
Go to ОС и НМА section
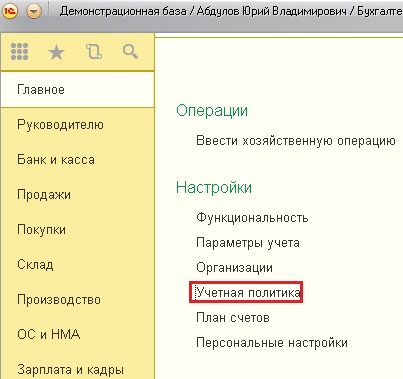click(x=77, y=334)
